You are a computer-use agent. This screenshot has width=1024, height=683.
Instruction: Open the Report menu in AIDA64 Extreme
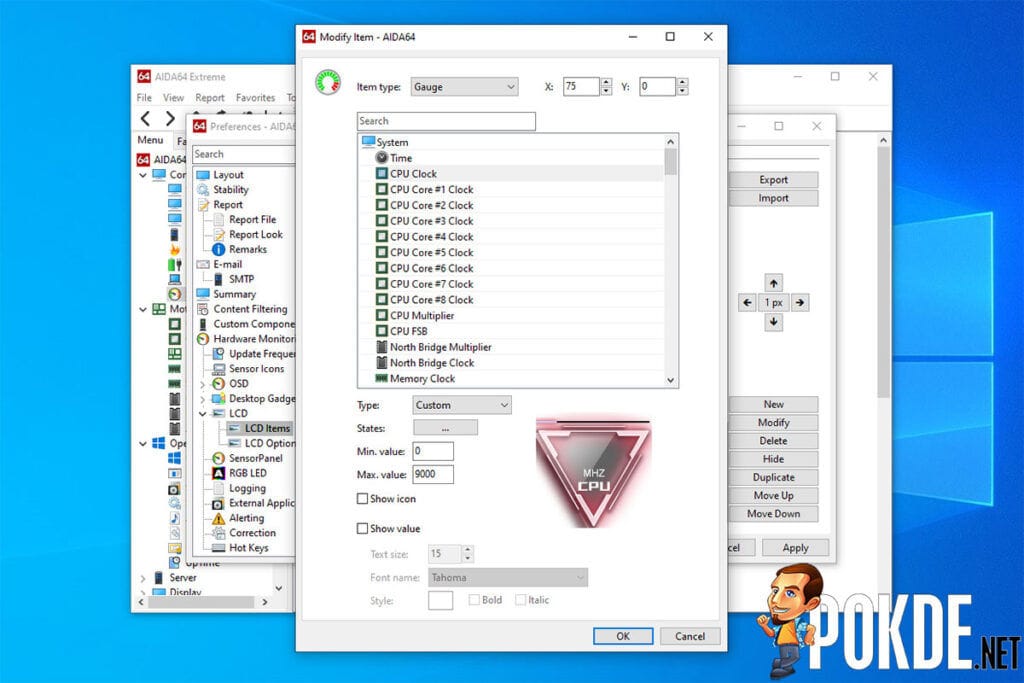pos(210,97)
